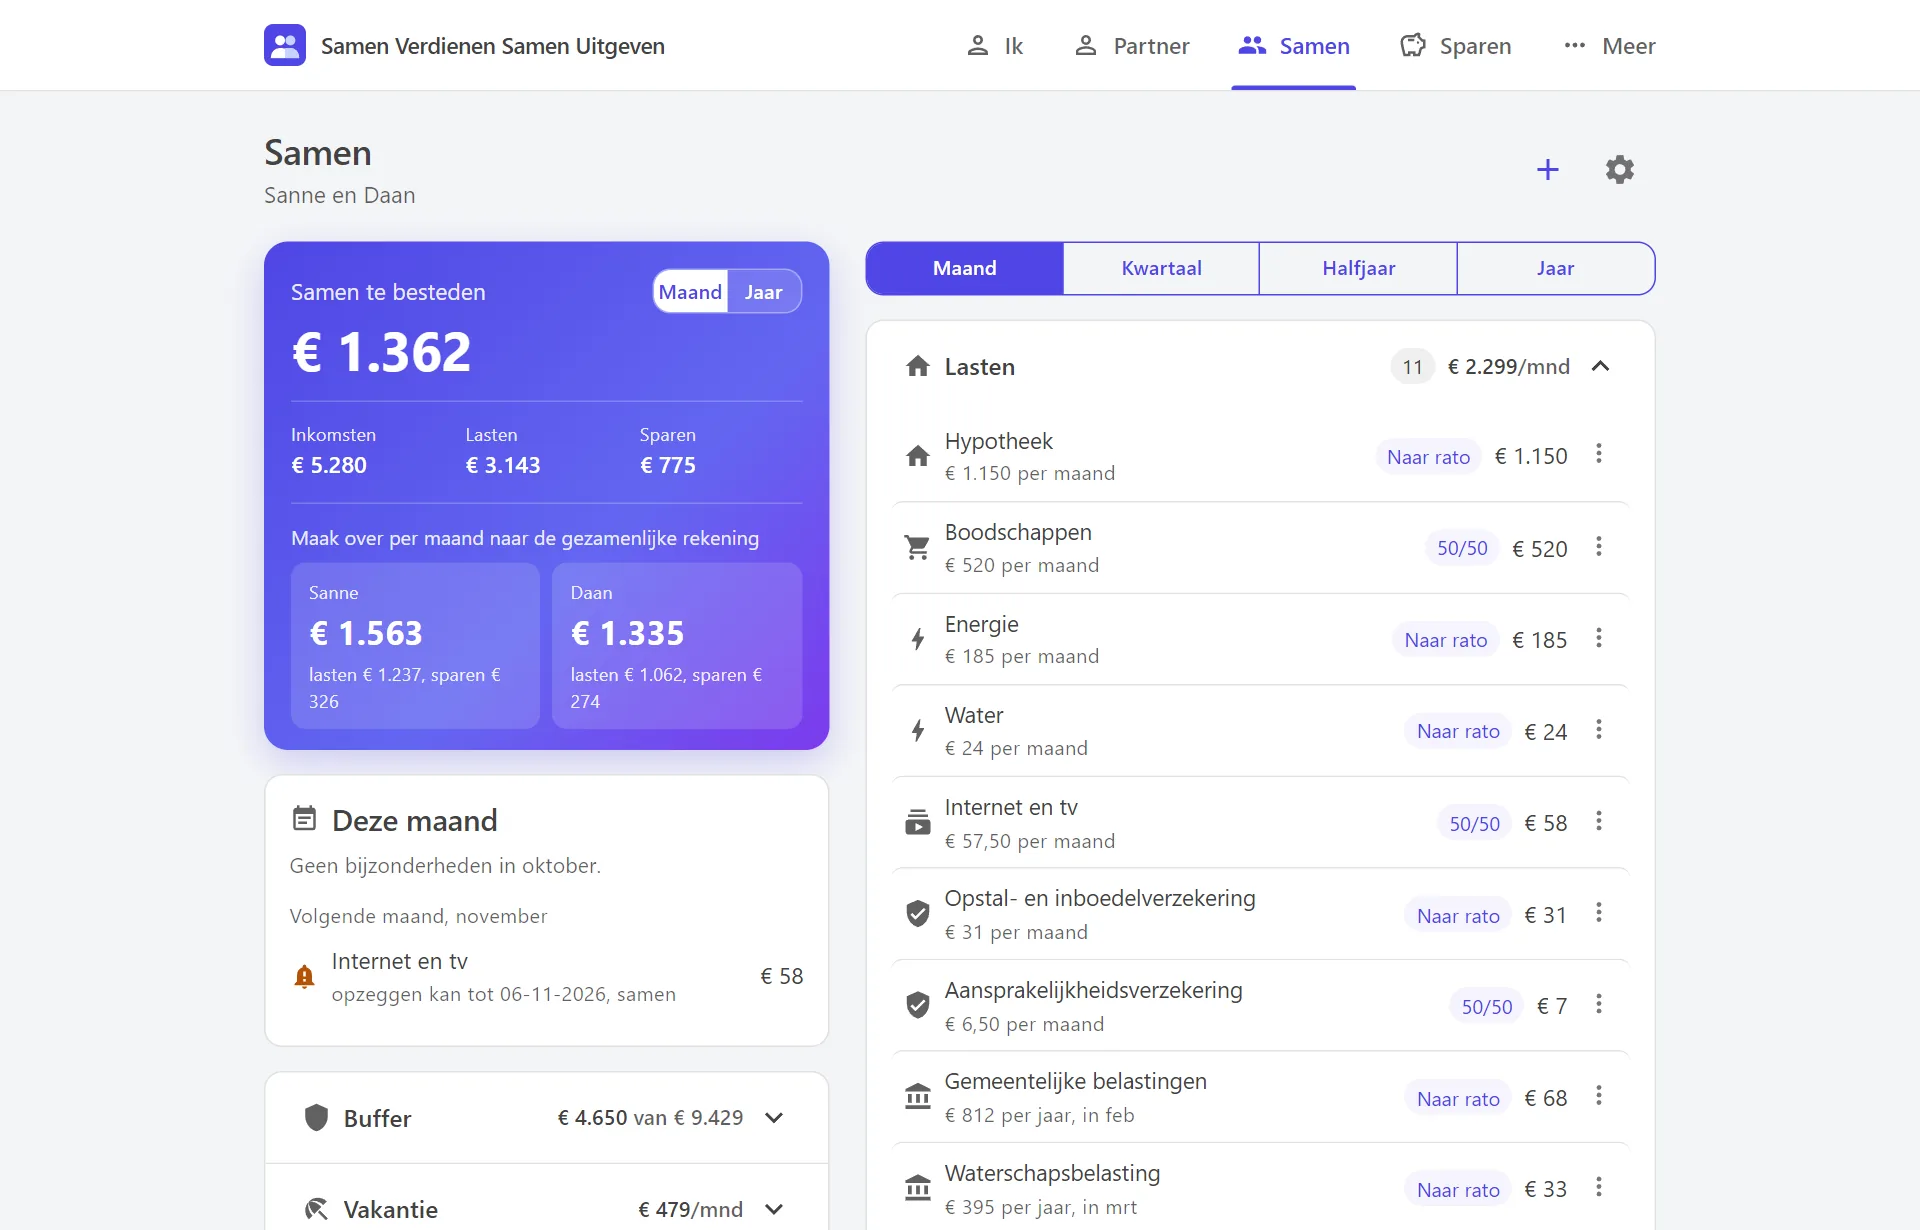Open the Sparen tab
Screen dimensions: 1920x1230
[x=1456, y=46]
